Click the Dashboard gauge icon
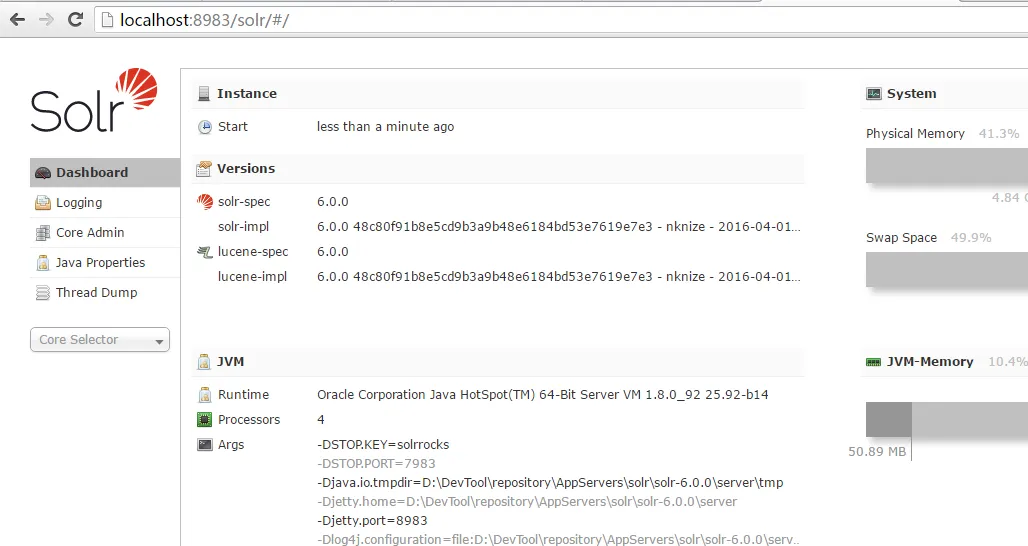 tap(43, 173)
